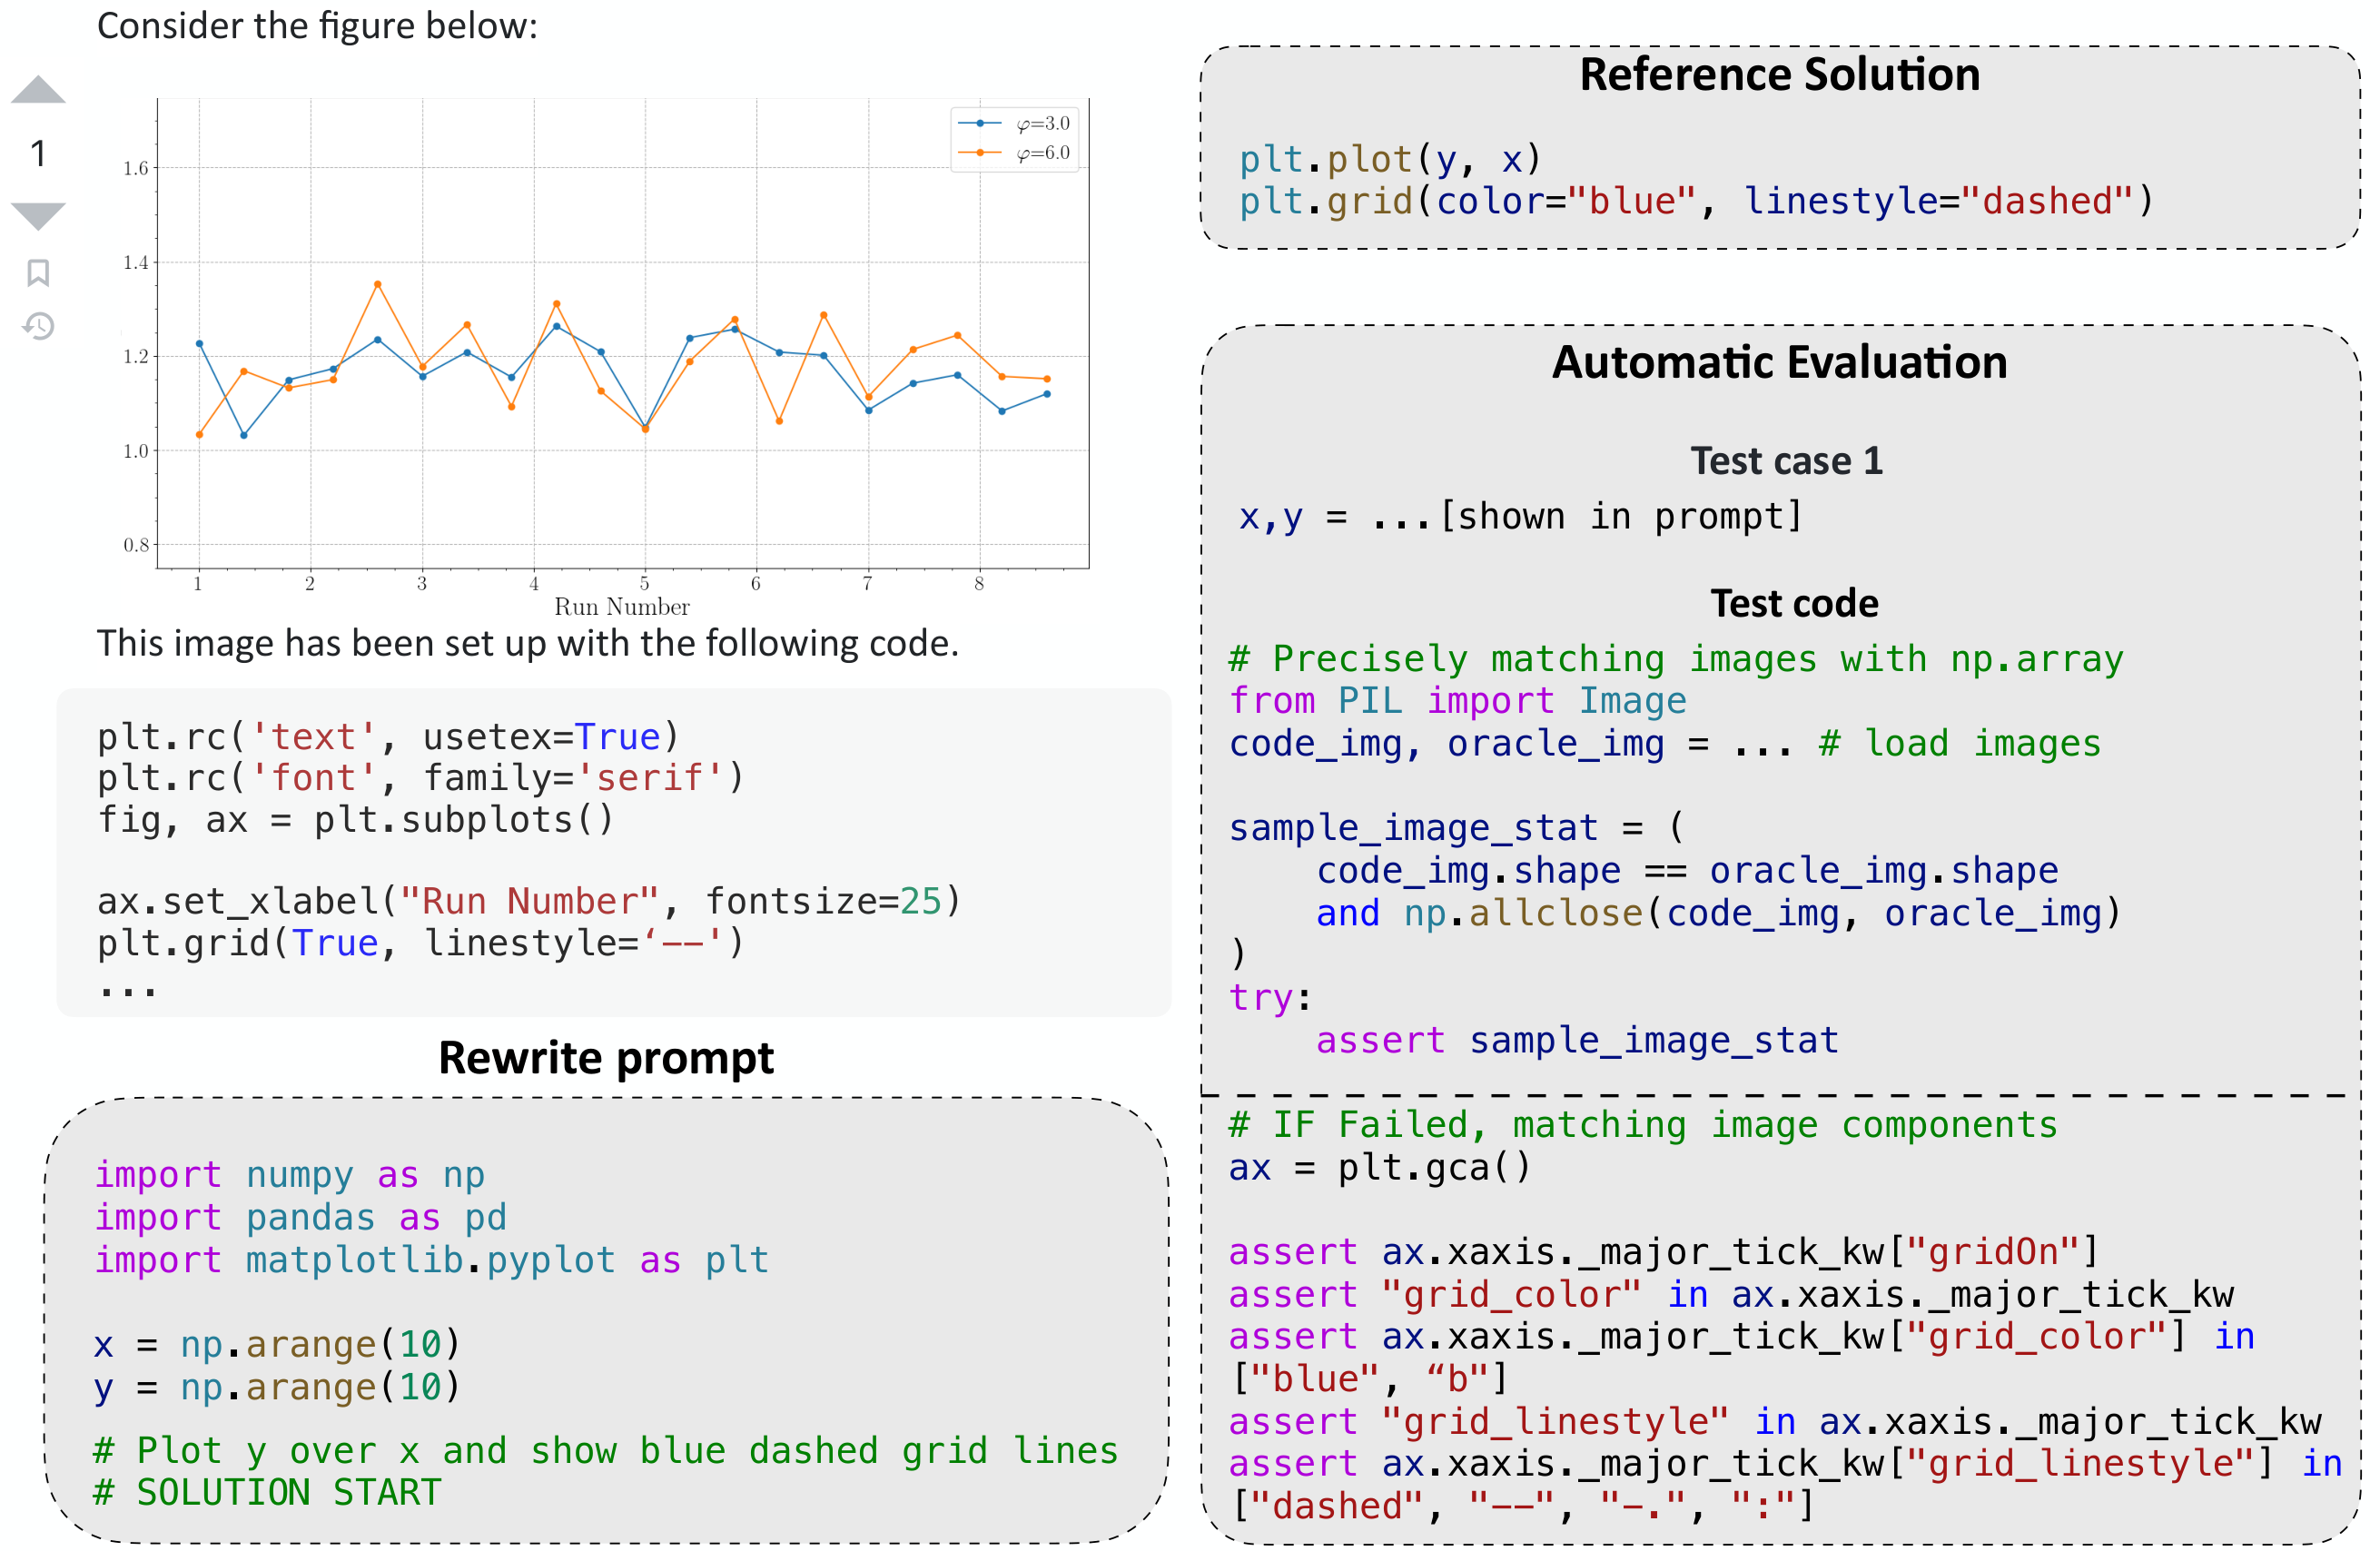Click the ax = plt.gca() line
The height and width of the screenshot is (1551, 2380).
[x=1380, y=1168]
